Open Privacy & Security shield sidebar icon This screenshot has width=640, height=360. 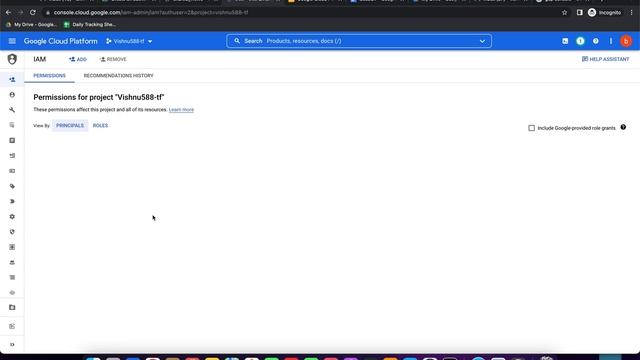click(x=12, y=232)
